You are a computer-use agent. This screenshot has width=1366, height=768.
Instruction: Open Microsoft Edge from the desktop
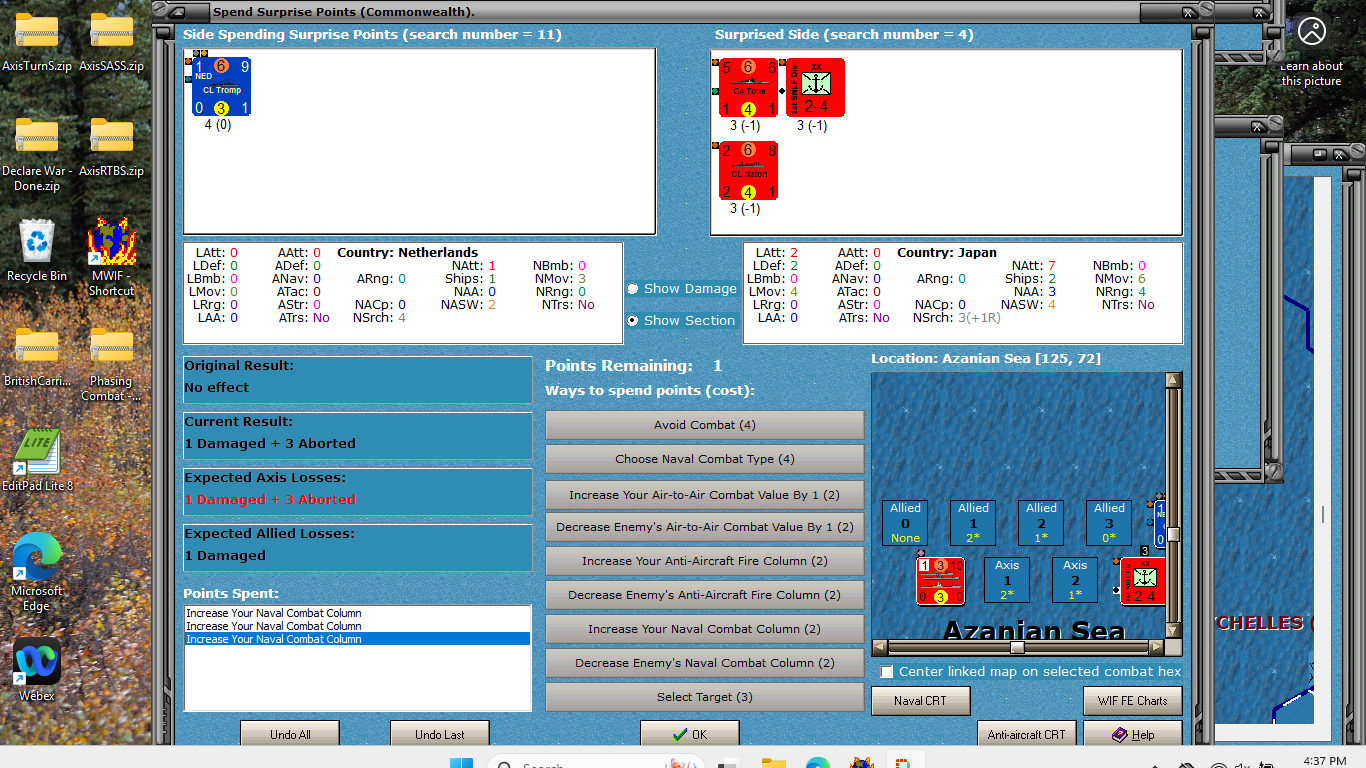pos(35,555)
